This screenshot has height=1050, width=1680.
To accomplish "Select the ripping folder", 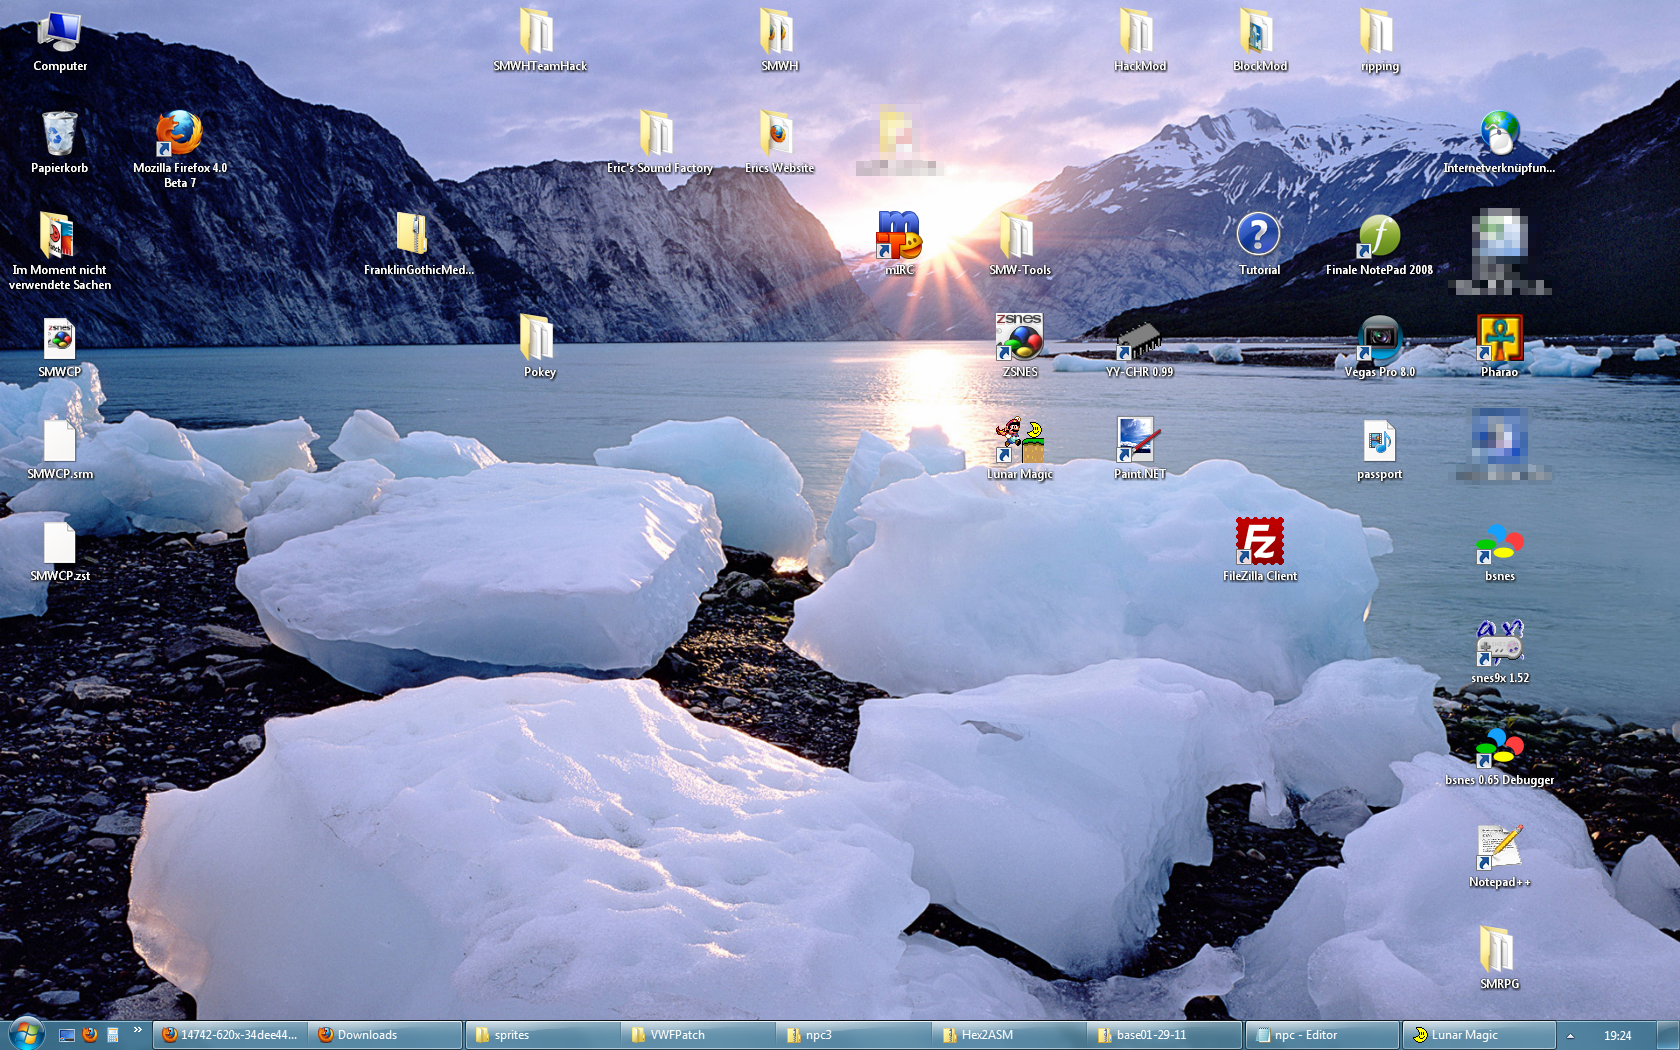I will pyautogui.click(x=1379, y=42).
